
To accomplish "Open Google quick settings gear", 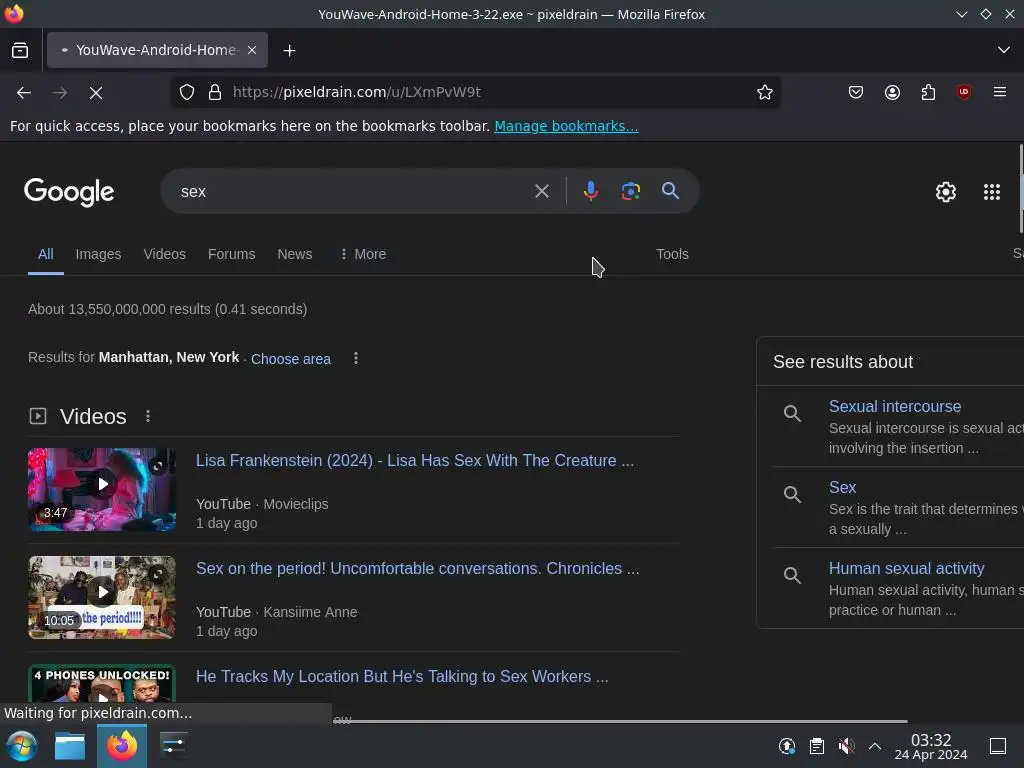I will (946, 192).
